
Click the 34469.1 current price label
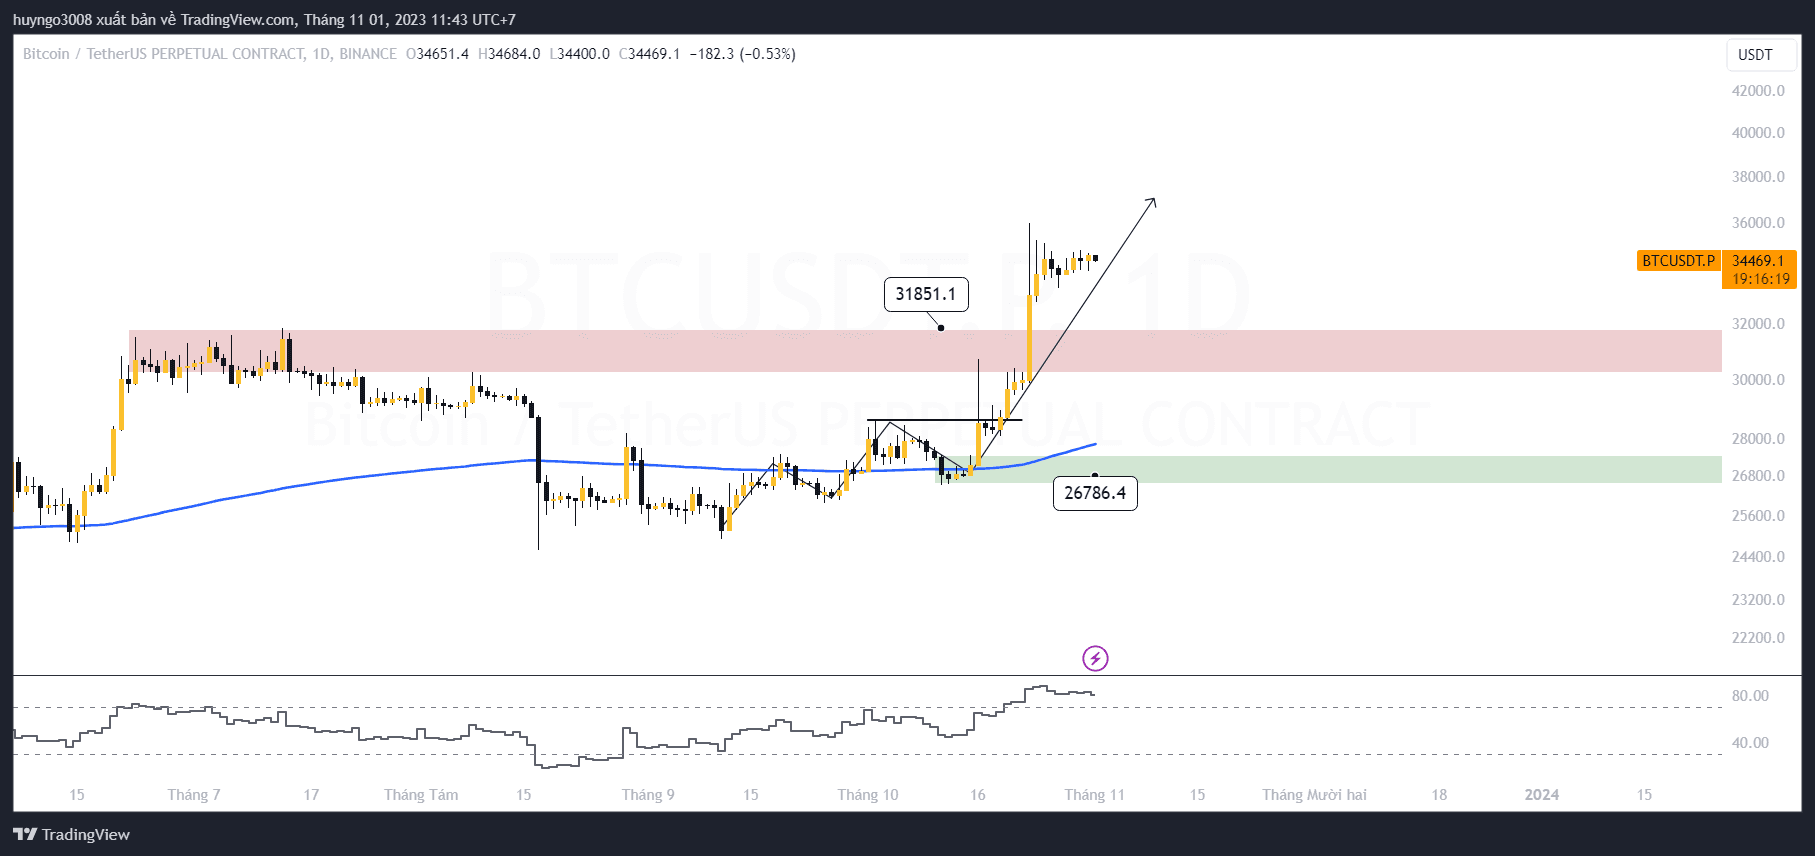click(1758, 261)
